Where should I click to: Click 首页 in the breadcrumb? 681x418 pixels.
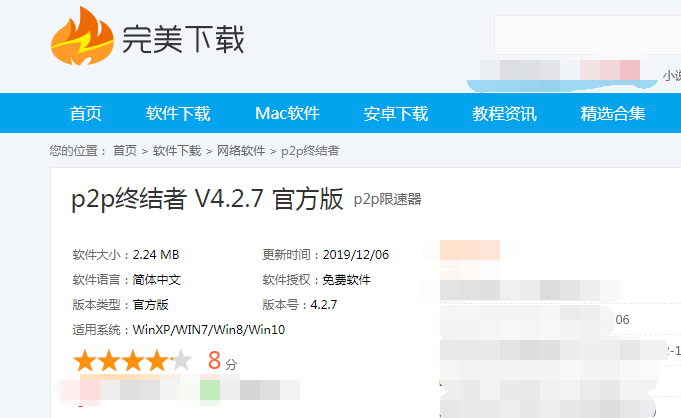125,151
